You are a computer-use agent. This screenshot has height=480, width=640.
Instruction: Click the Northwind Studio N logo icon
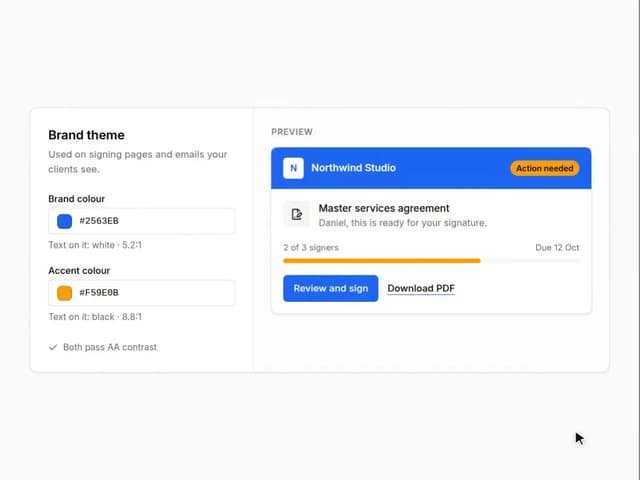pos(293,168)
